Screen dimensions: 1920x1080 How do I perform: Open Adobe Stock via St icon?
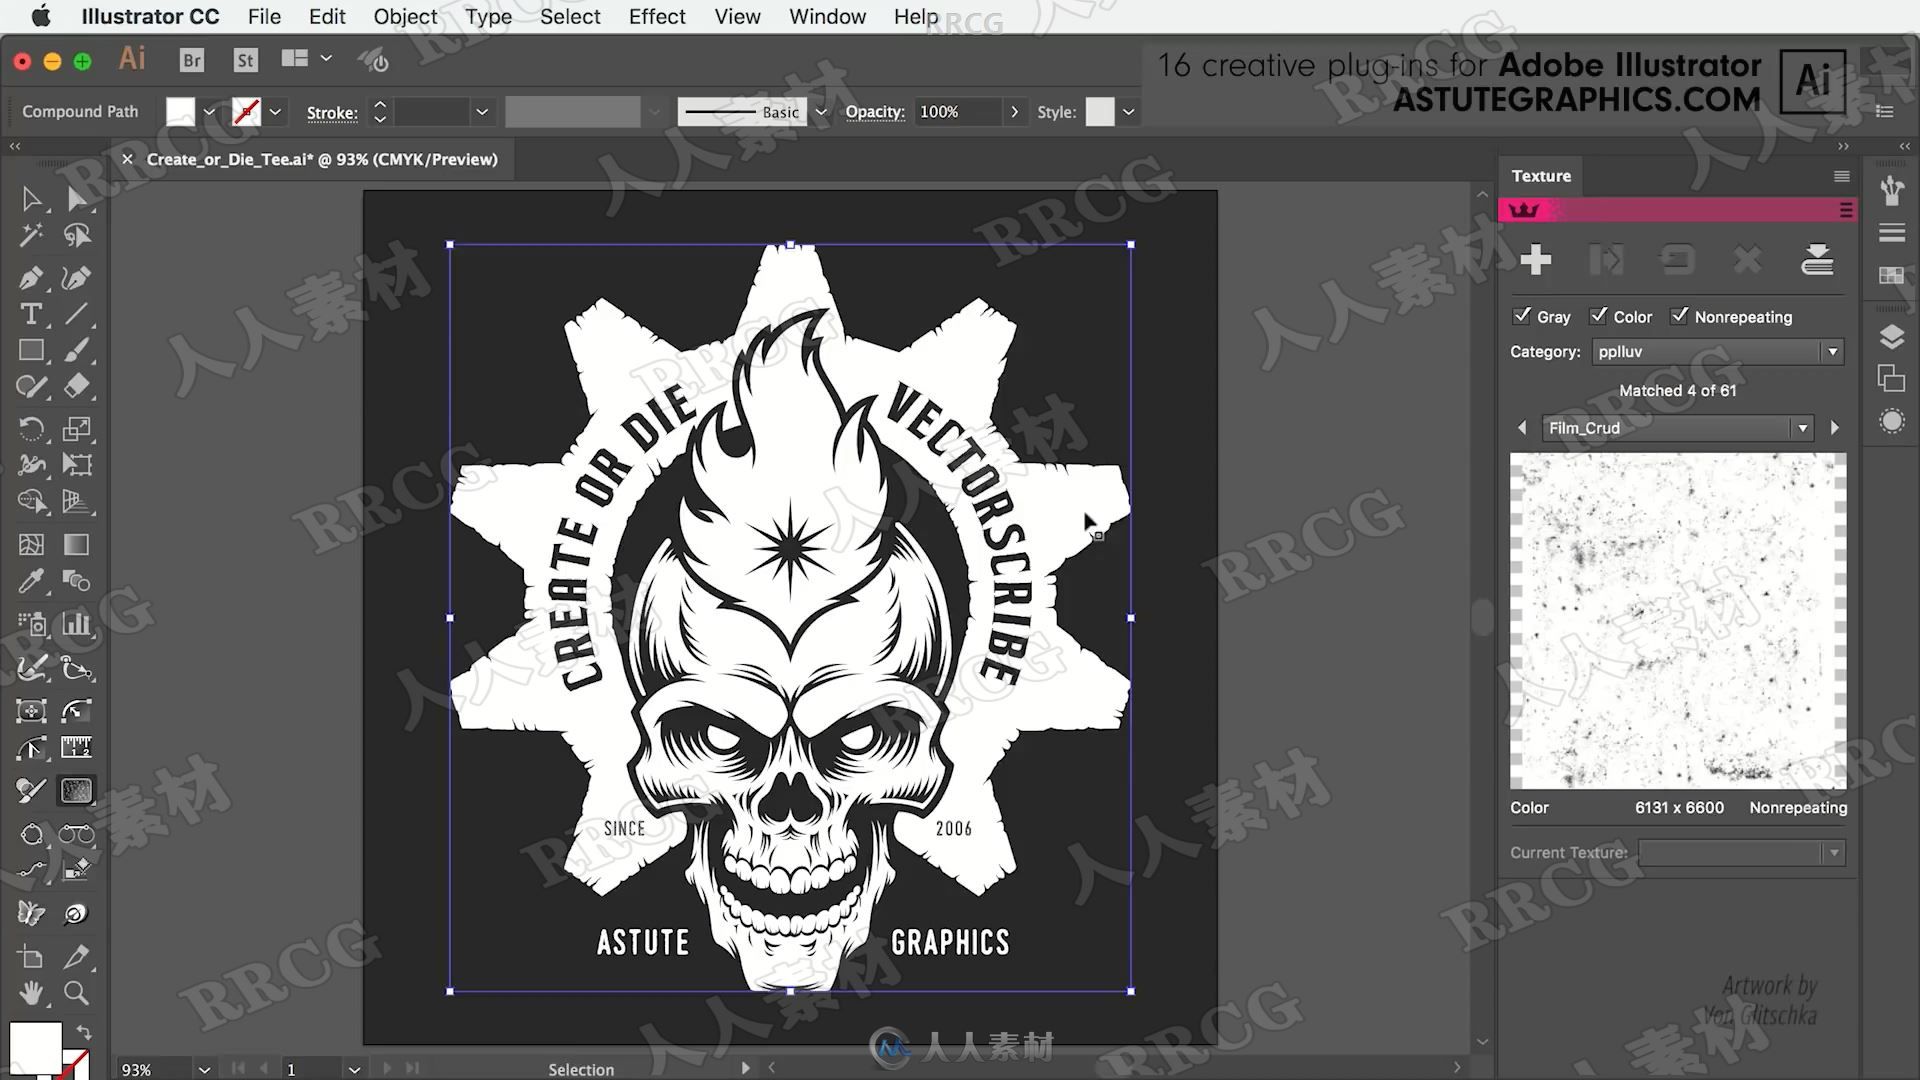(x=245, y=60)
